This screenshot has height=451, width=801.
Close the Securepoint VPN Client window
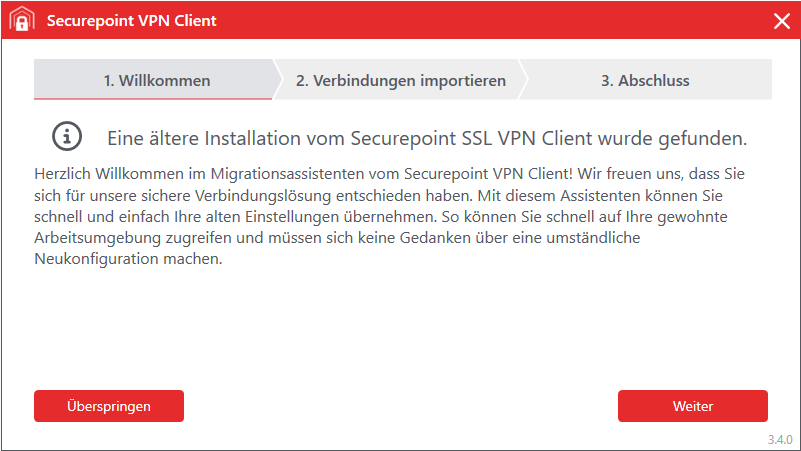tap(781, 20)
